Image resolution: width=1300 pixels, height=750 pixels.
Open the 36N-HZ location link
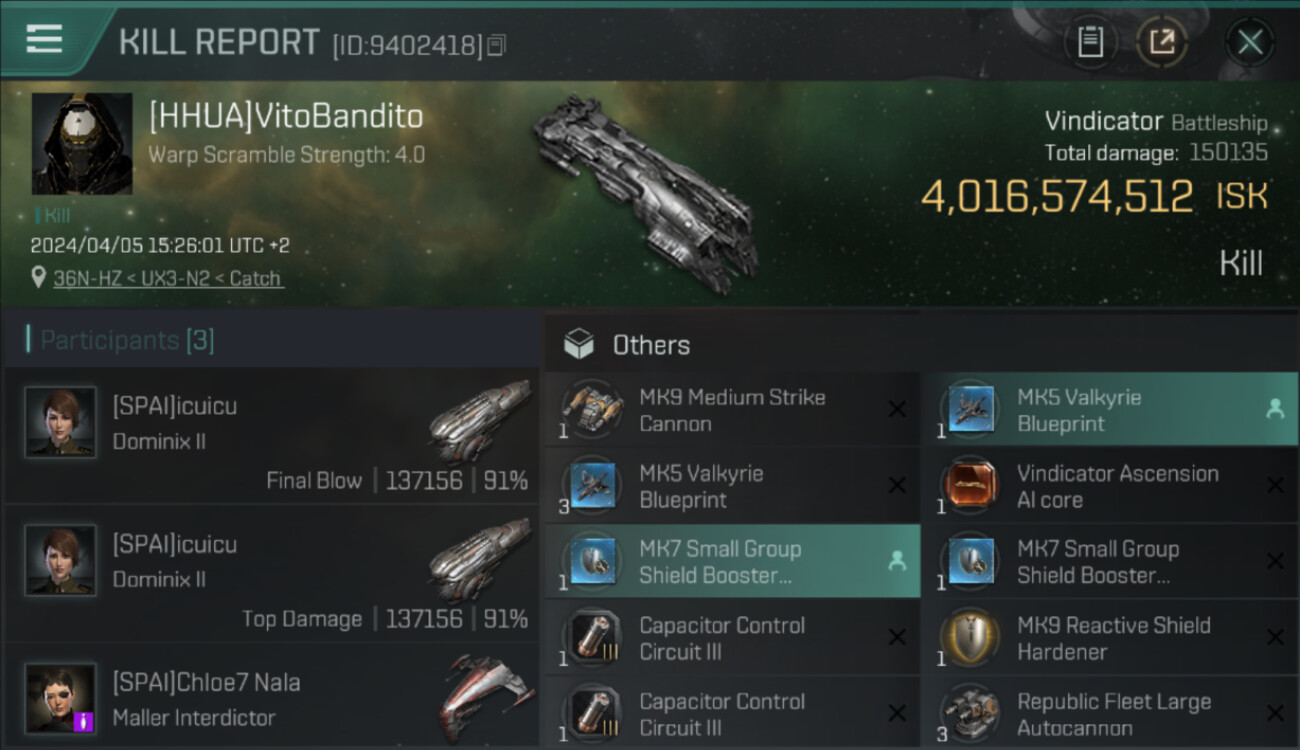[168, 279]
